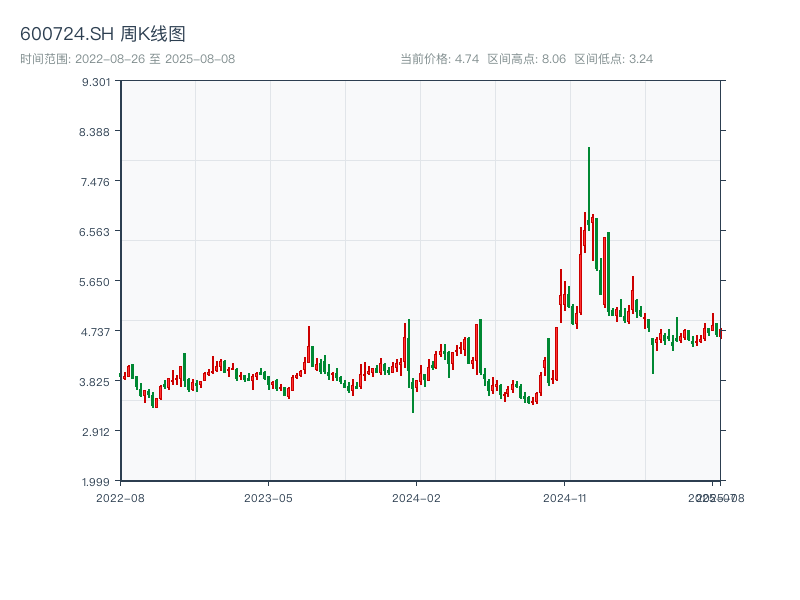
Task: Click the 区间高点: 8.06 label
Action: (x=527, y=59)
